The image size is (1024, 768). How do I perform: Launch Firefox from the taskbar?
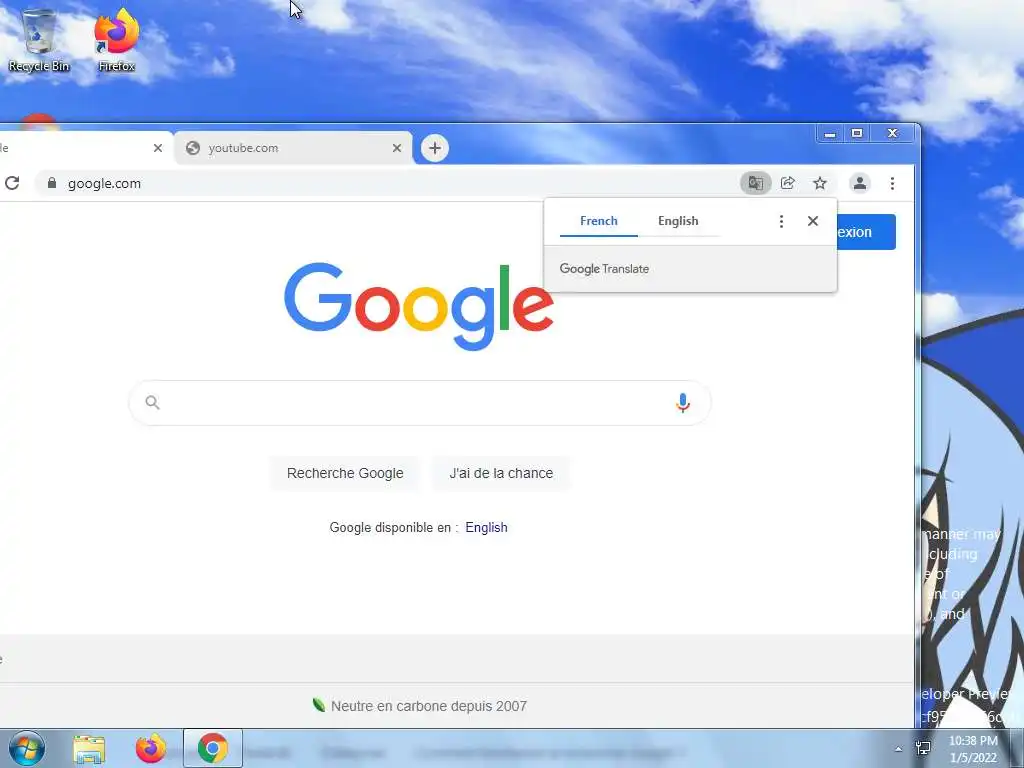pos(151,748)
